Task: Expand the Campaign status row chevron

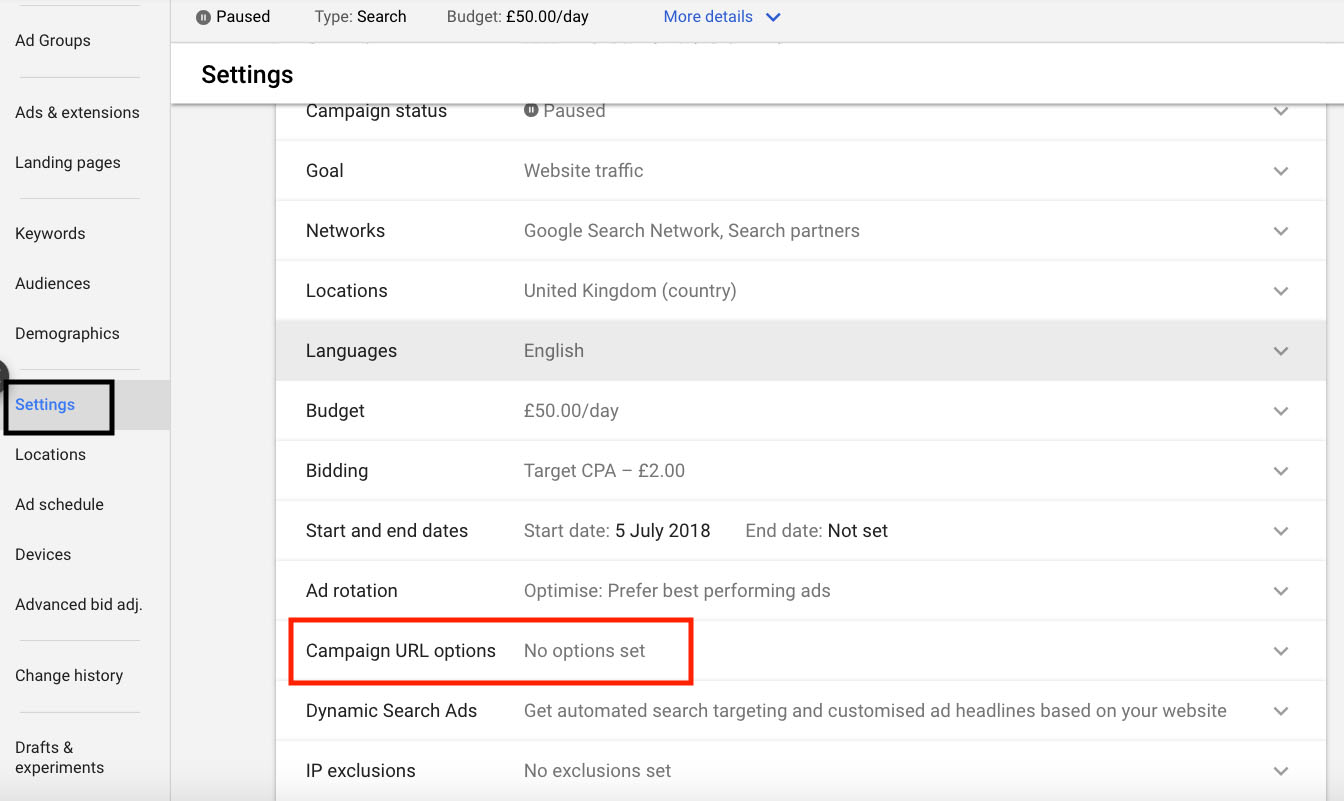Action: point(1281,111)
